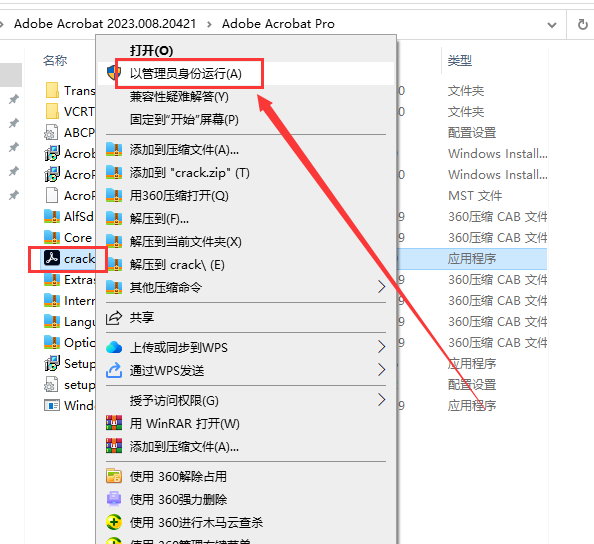Viewport: 594px width, 544px height.
Task: Click the 360 compress icon for crack.zip
Action: tap(114, 173)
